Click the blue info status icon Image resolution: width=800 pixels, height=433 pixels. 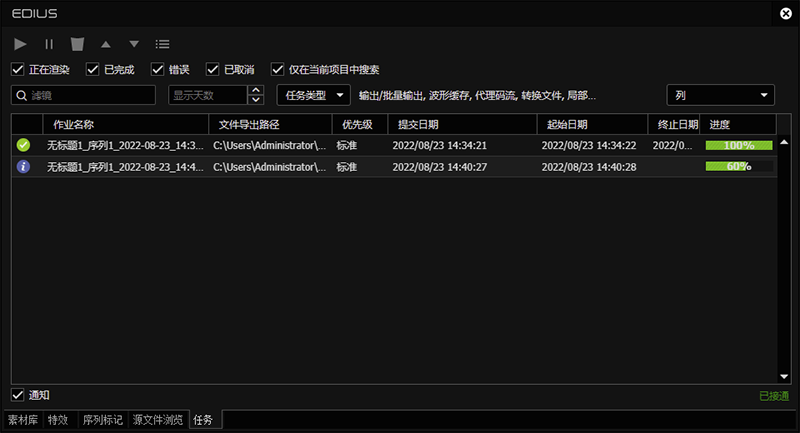tap(23, 167)
